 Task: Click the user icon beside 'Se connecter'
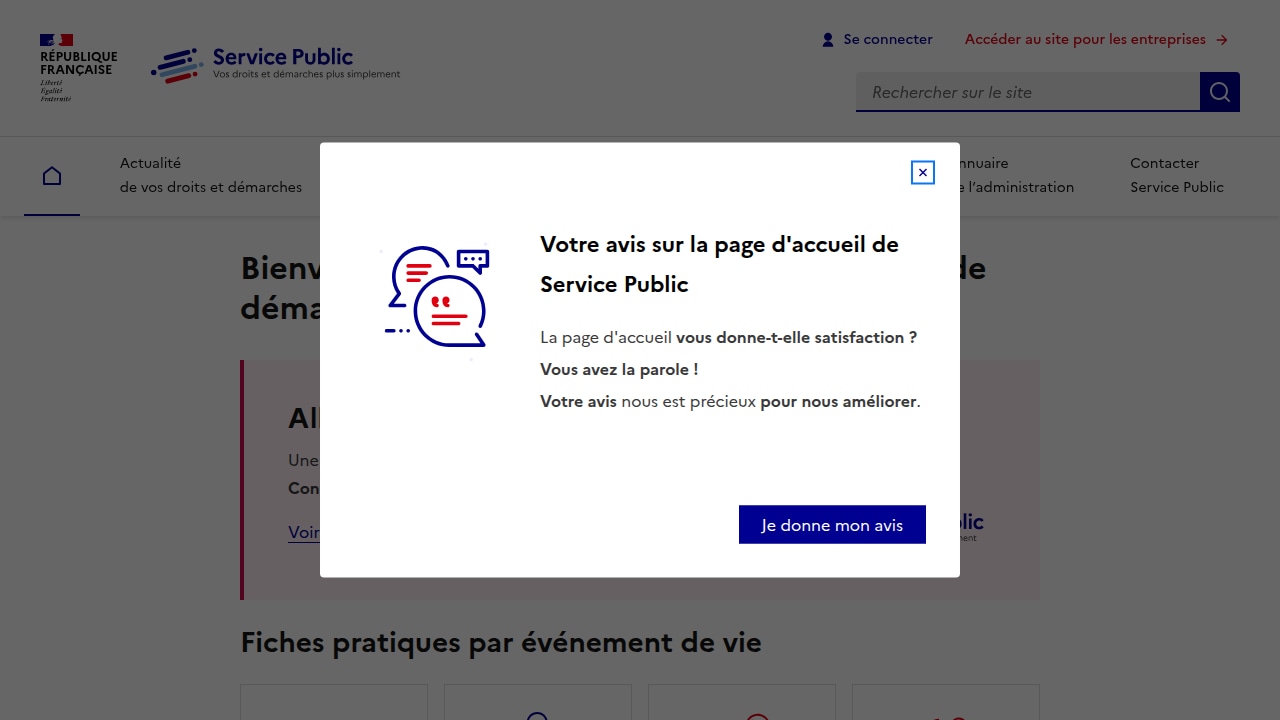[x=828, y=40]
